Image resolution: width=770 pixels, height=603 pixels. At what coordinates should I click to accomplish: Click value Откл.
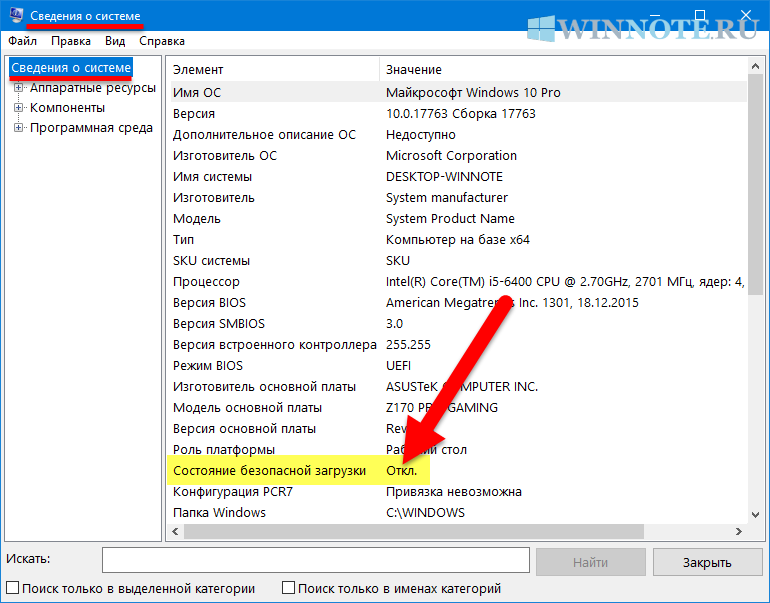tap(401, 471)
